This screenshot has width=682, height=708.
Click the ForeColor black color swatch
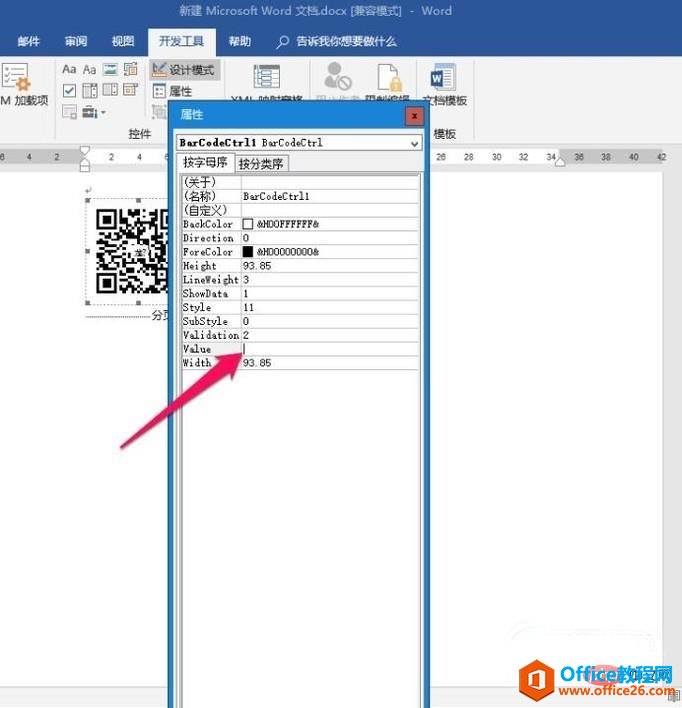point(248,252)
